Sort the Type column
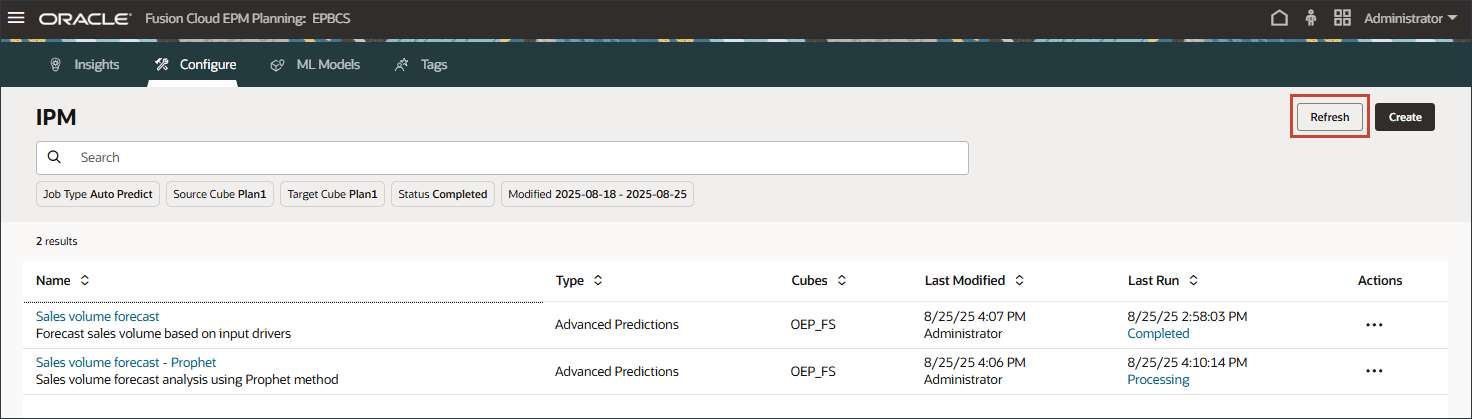The image size is (1472, 419). pos(598,281)
